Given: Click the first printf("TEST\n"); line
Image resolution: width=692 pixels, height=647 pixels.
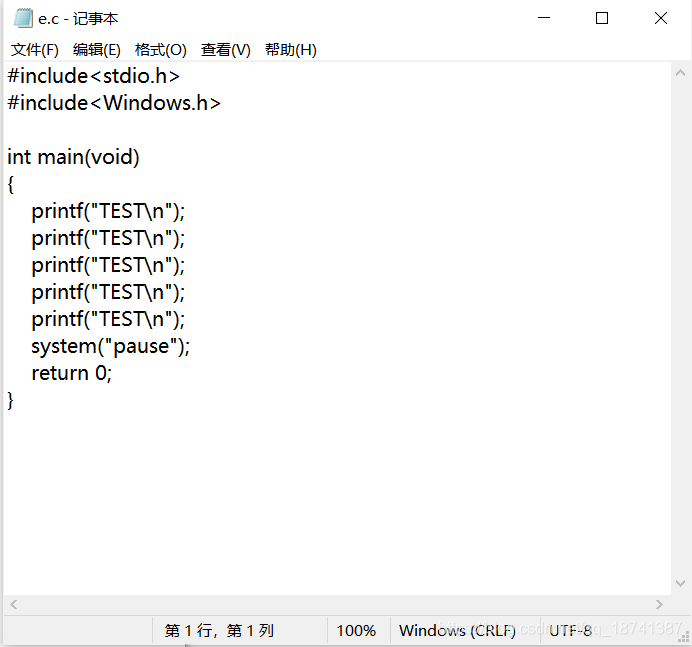Looking at the screenshot, I should (108, 211).
